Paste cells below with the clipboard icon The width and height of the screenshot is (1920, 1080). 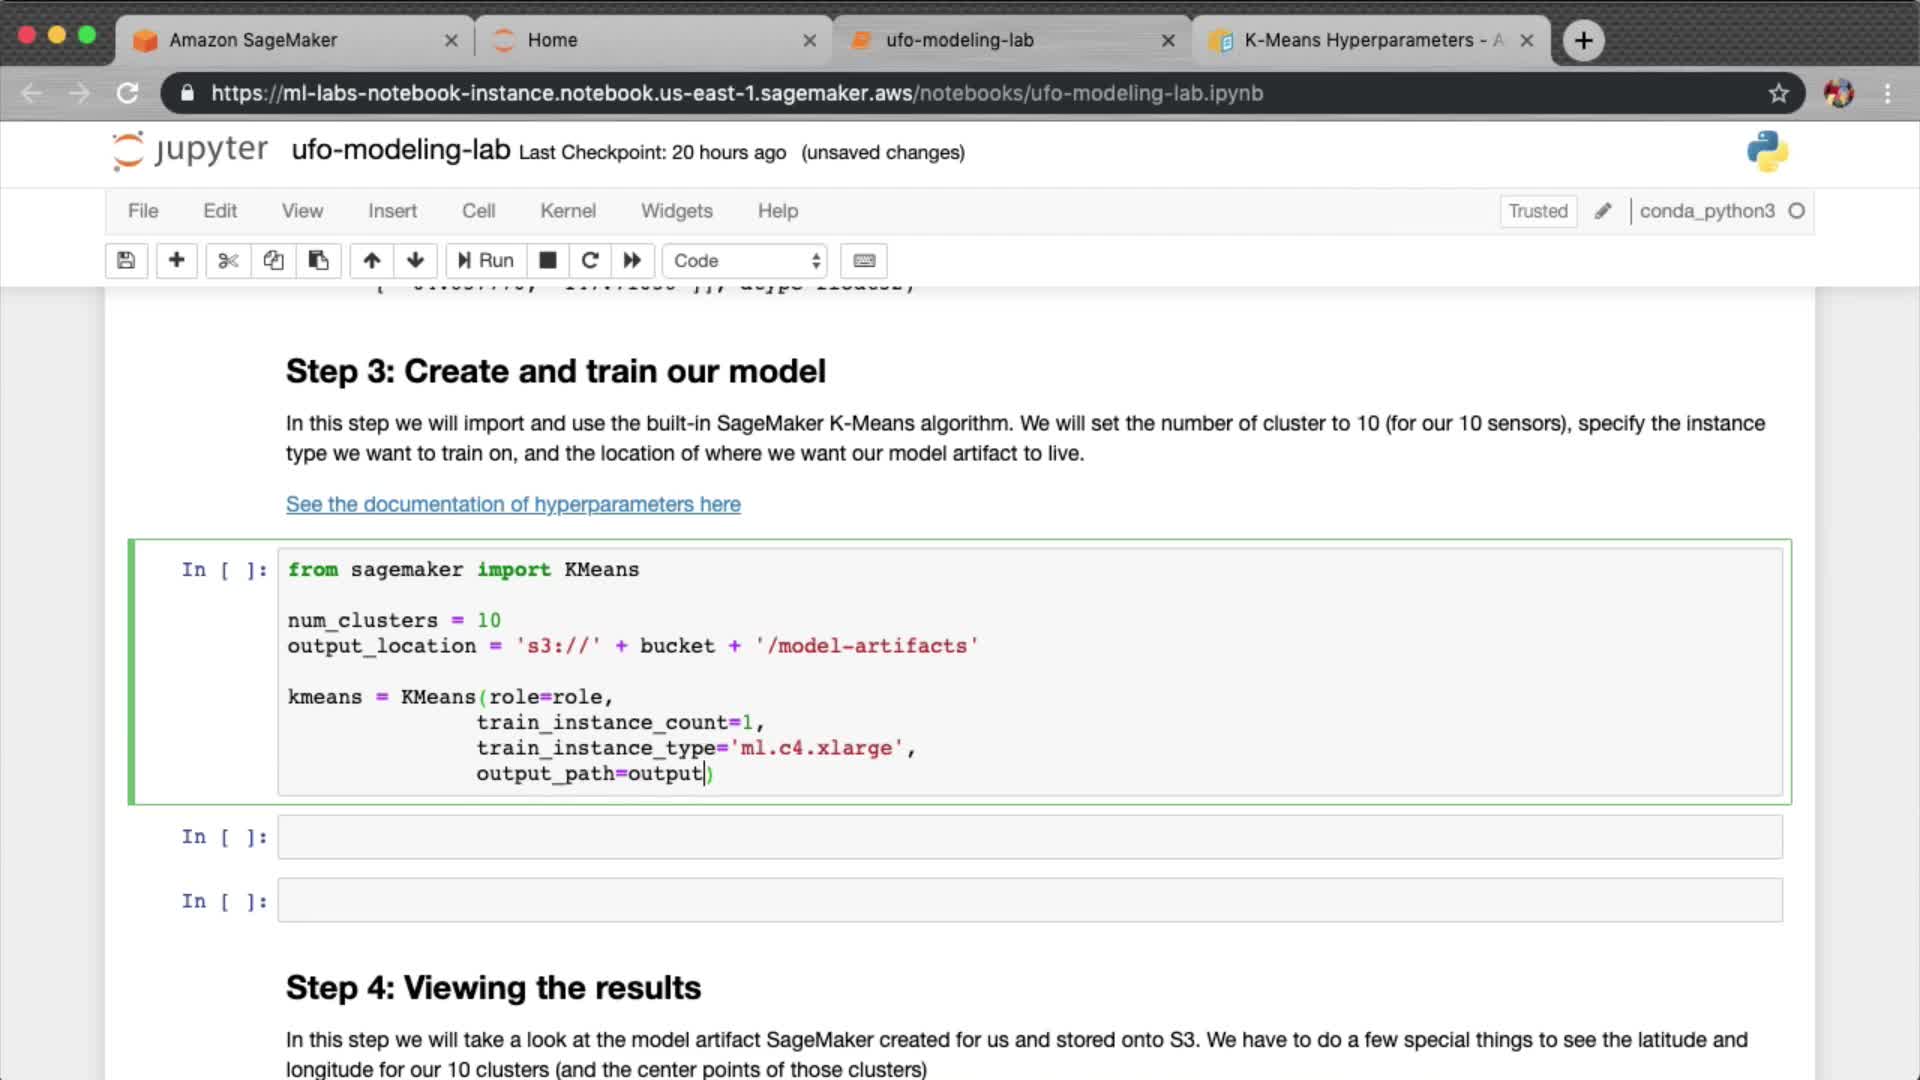318,261
